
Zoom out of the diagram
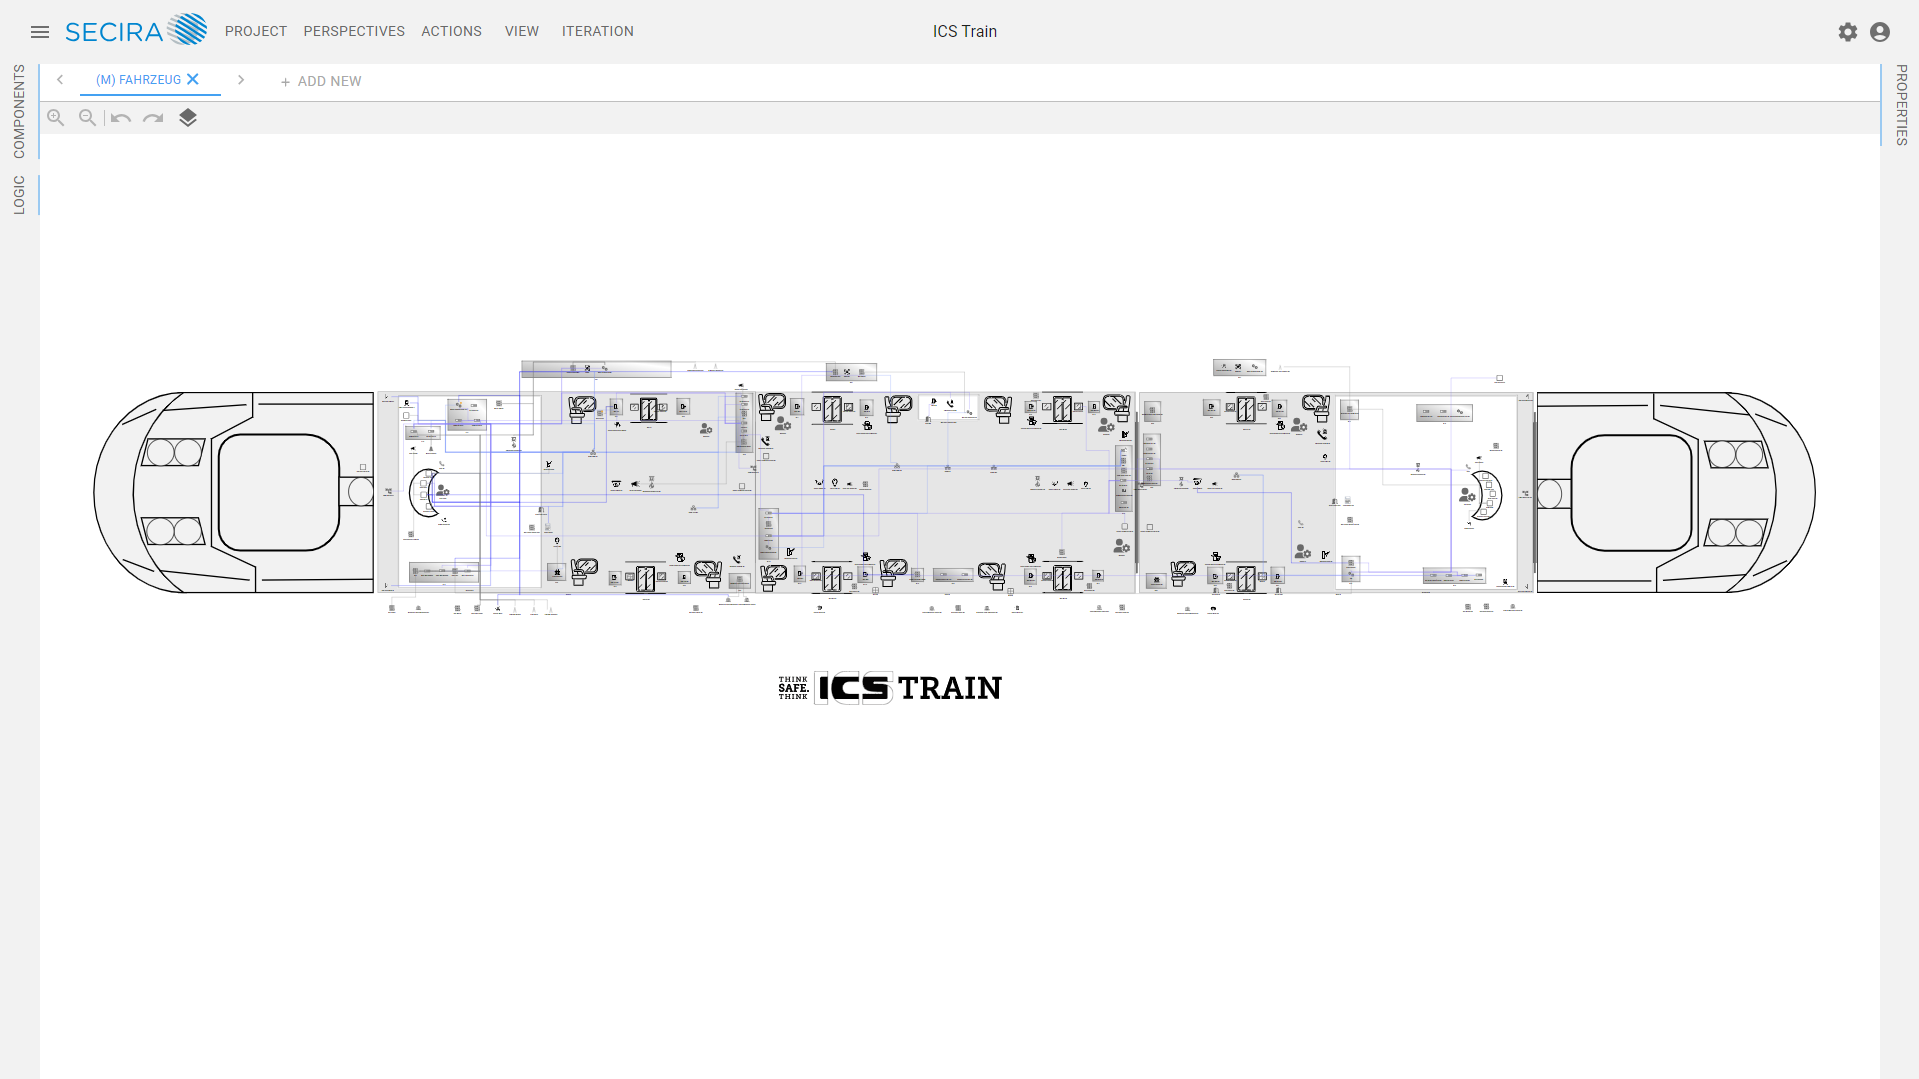click(88, 118)
